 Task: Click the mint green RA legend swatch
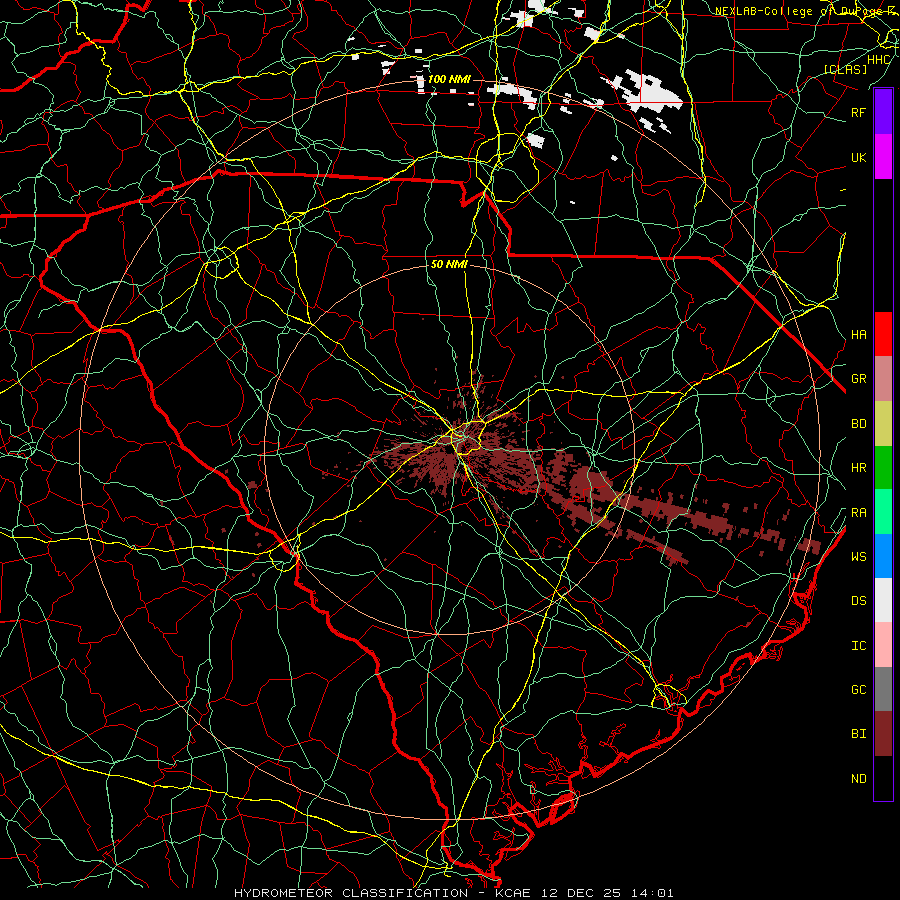883,512
